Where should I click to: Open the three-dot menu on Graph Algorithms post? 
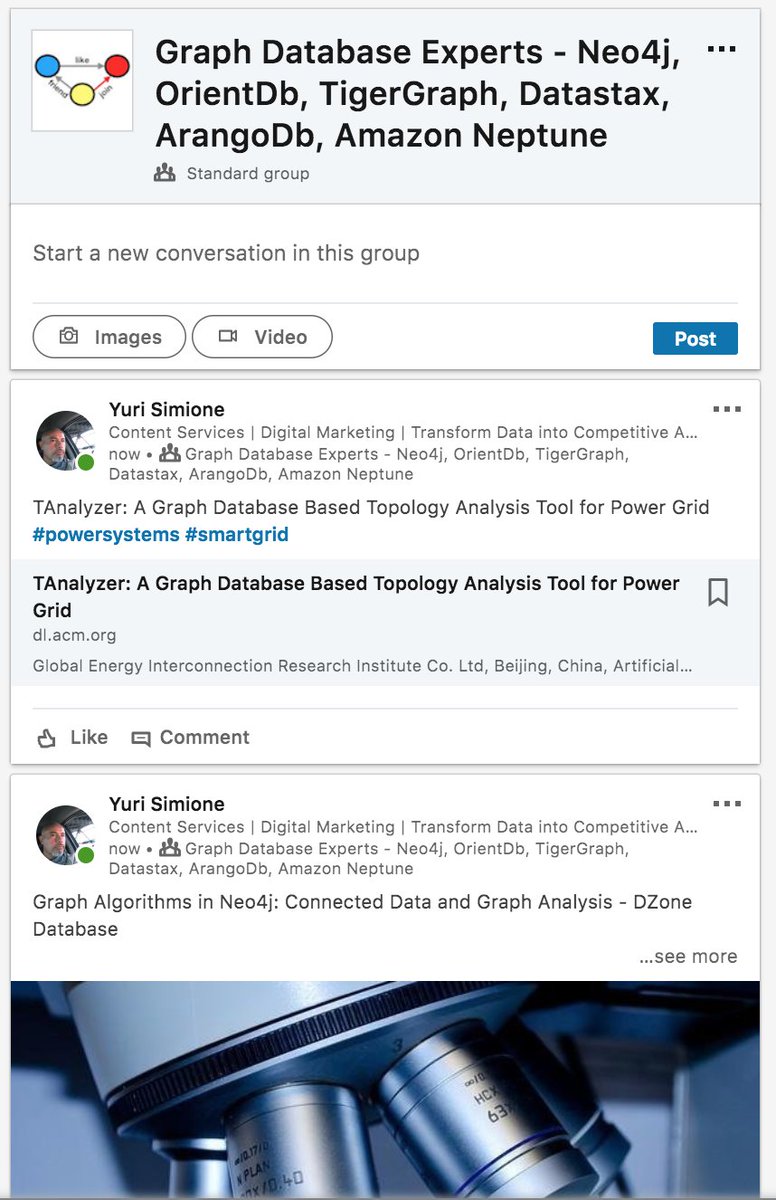[x=727, y=804]
